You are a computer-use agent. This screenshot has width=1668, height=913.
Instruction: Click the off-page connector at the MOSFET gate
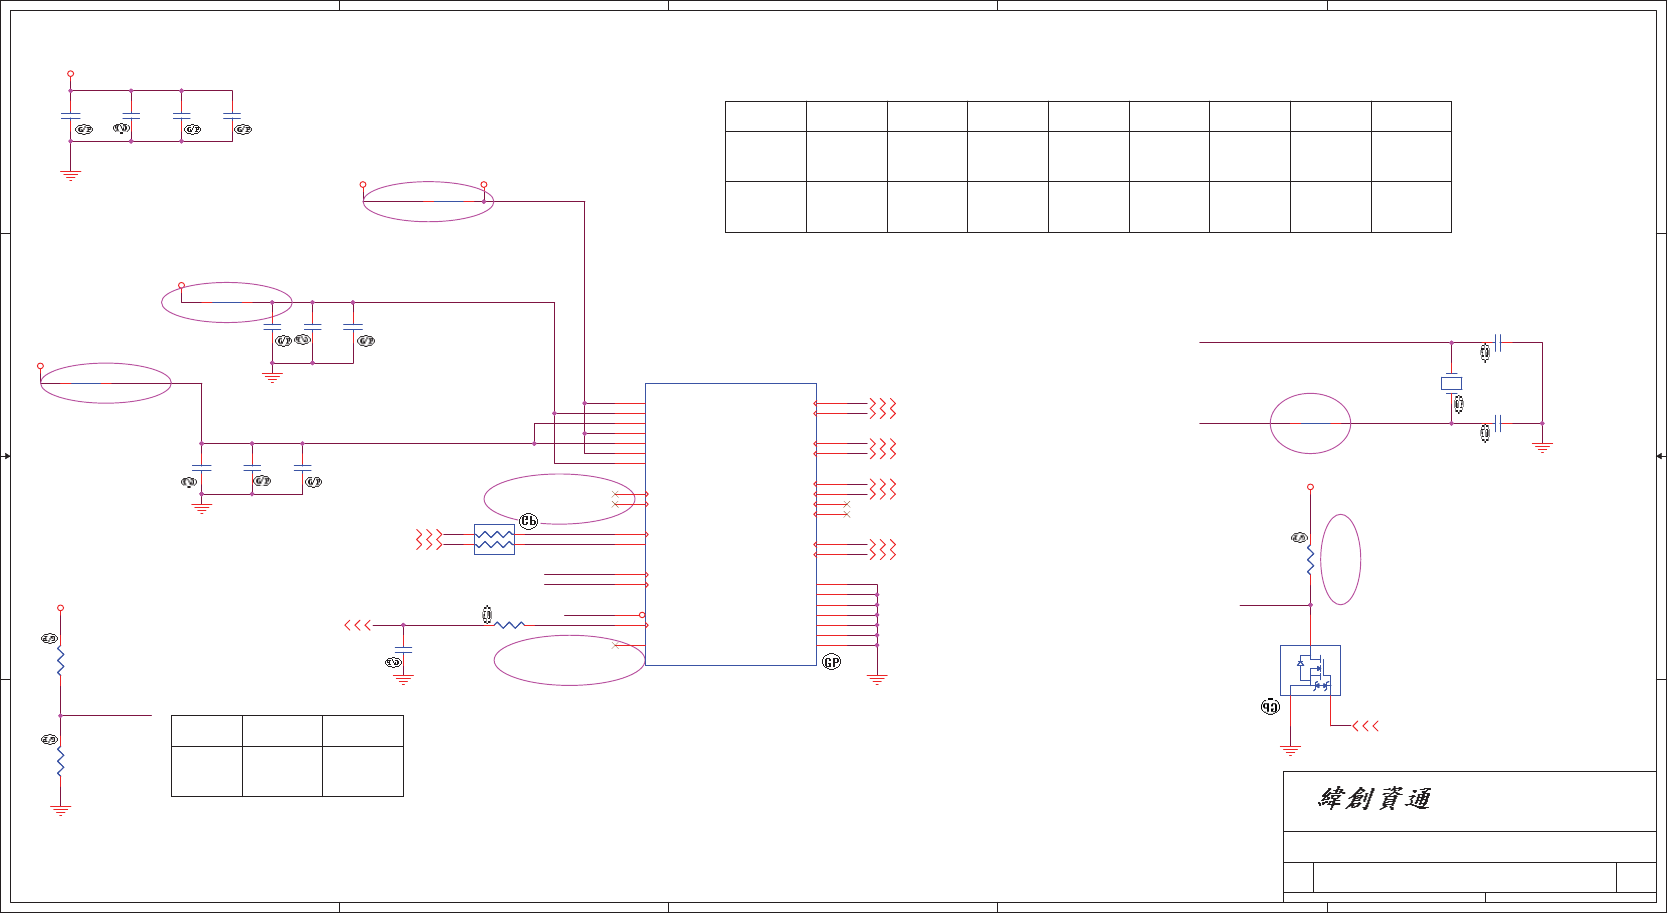[x=1365, y=726]
